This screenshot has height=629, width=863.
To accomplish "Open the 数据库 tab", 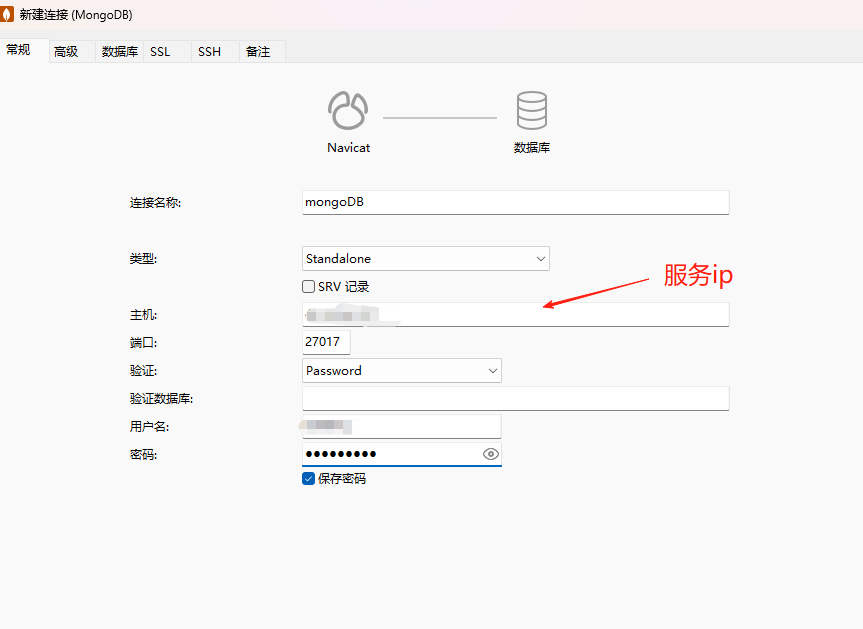I will pos(119,52).
